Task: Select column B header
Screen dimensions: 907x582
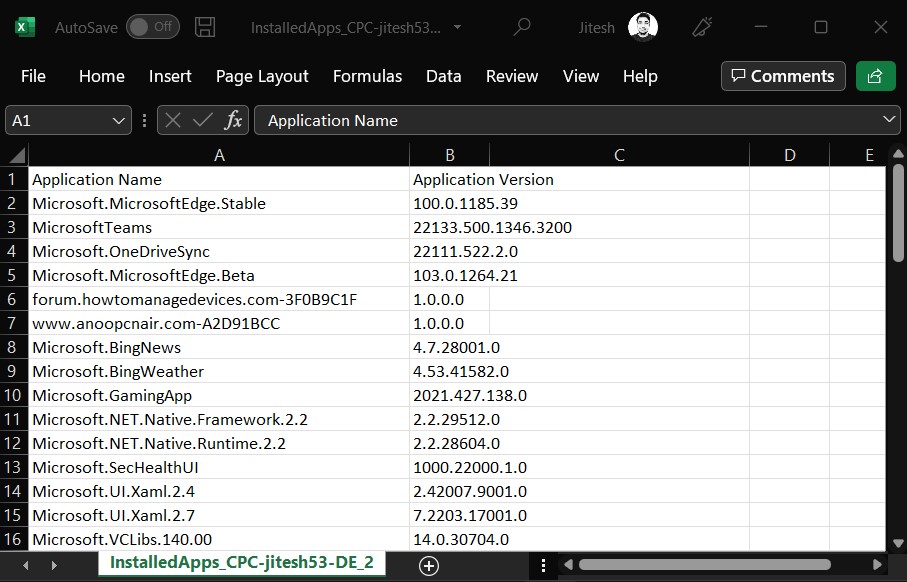Action: pyautogui.click(x=449, y=155)
